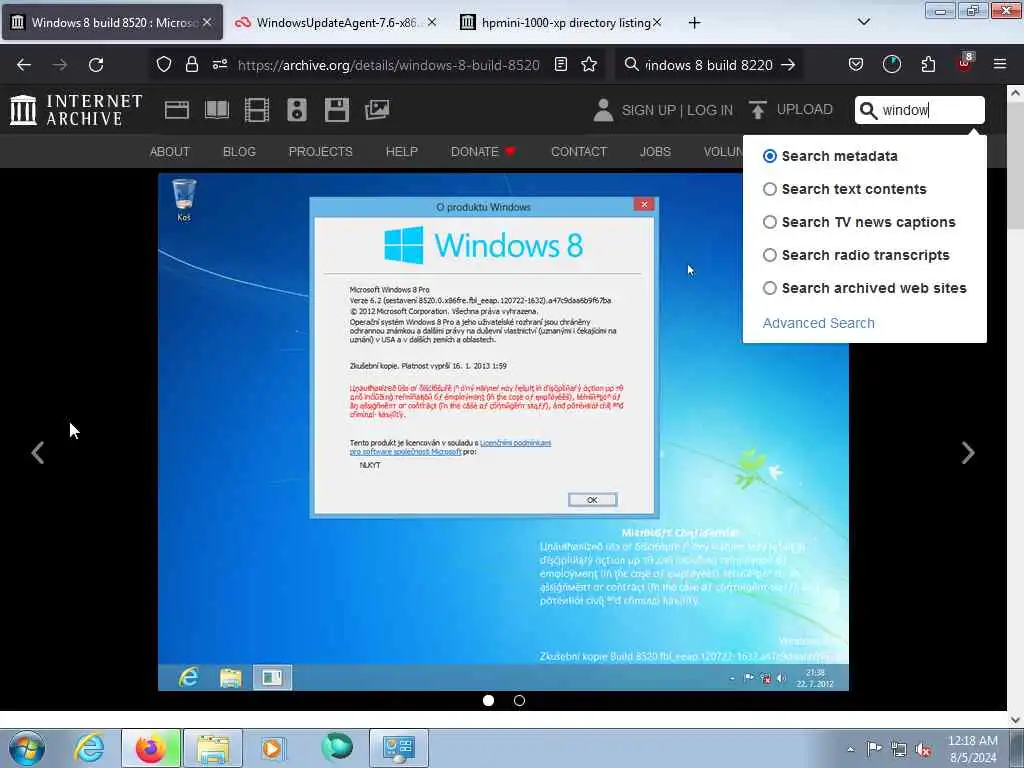Open Windows Media Player from the taskbar
Viewport: 1024px width, 768px height.
coord(272,748)
